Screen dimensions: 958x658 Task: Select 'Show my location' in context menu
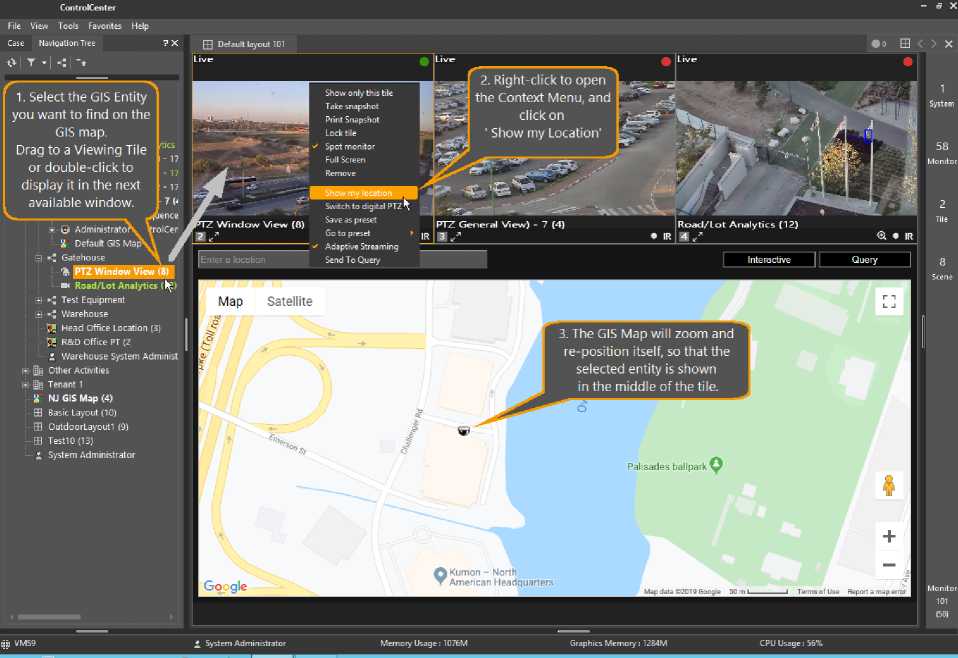tap(358, 193)
